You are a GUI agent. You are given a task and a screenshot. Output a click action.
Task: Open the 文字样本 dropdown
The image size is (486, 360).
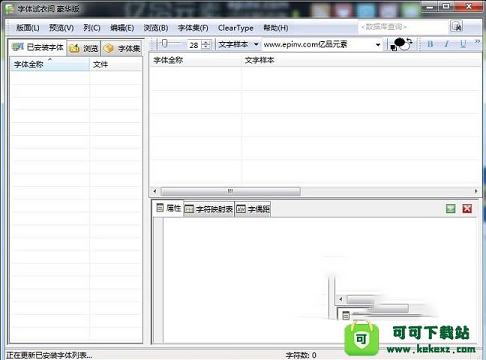point(238,44)
